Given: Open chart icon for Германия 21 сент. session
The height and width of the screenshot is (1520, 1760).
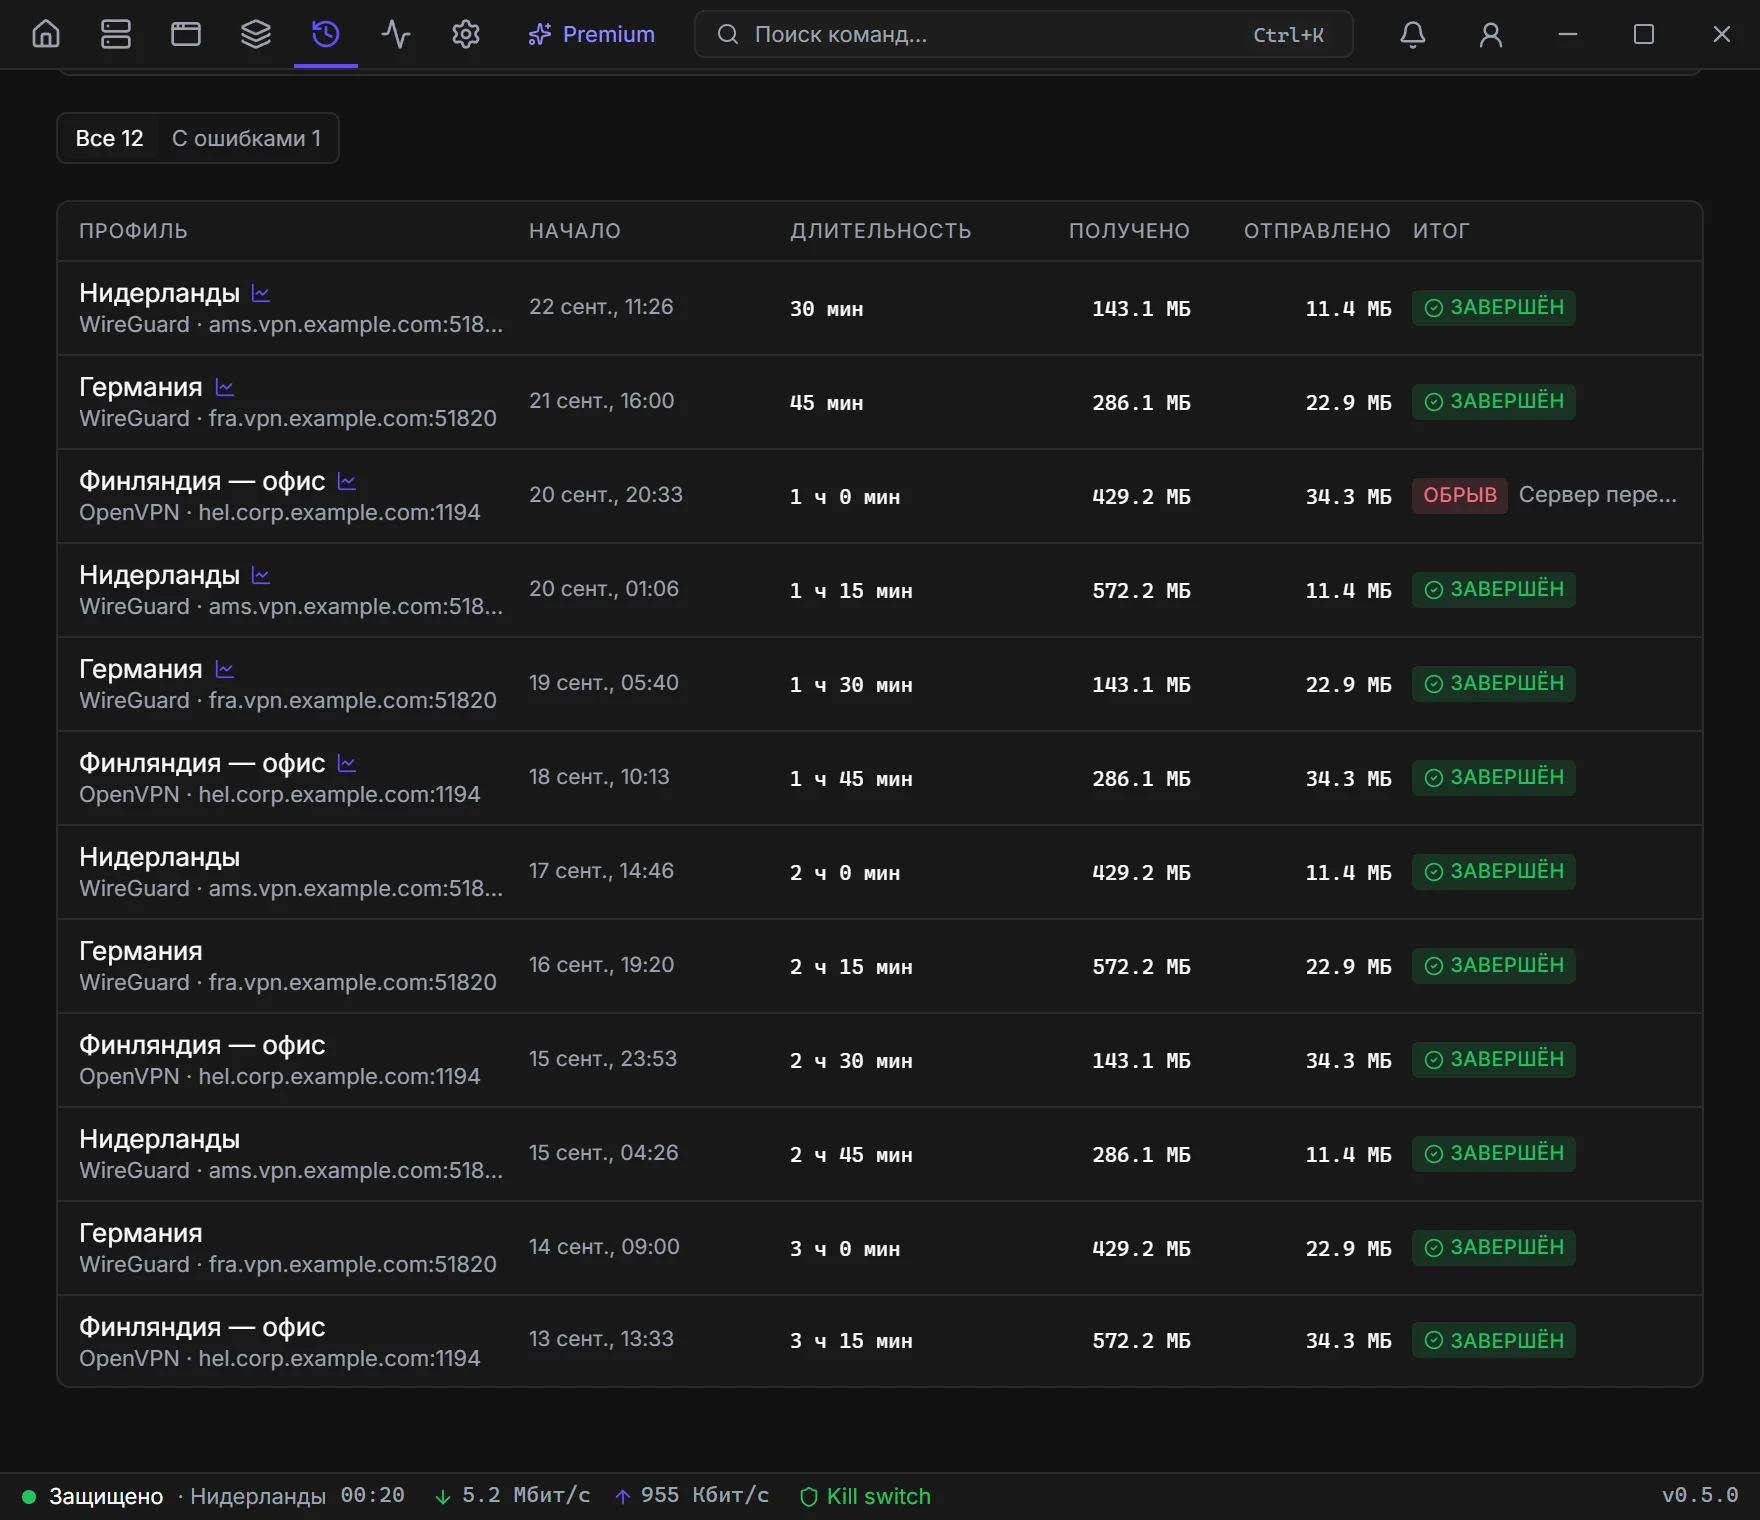Looking at the screenshot, I should coord(225,387).
